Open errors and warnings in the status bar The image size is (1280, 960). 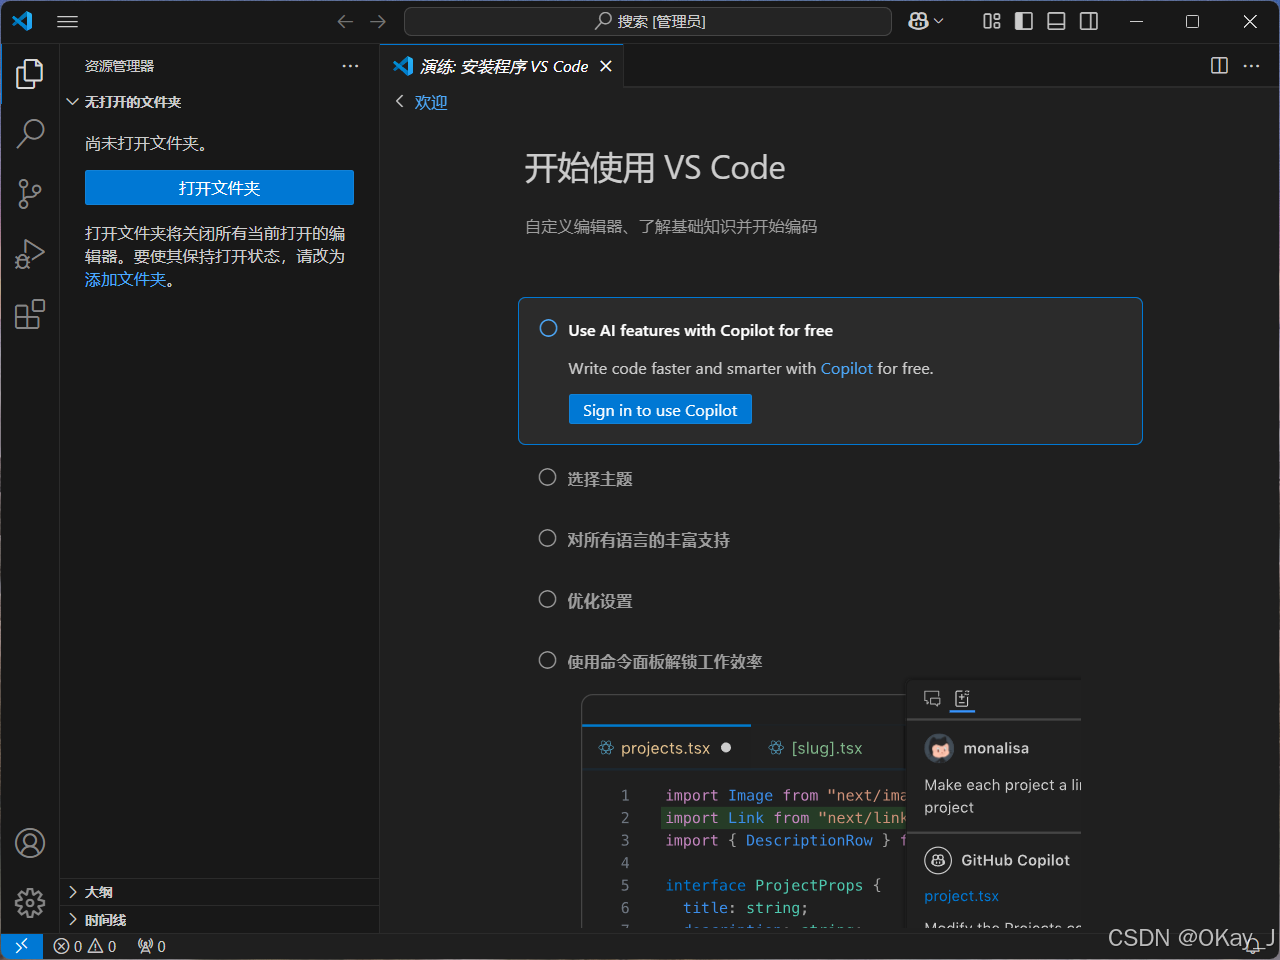pyautogui.click(x=84, y=945)
